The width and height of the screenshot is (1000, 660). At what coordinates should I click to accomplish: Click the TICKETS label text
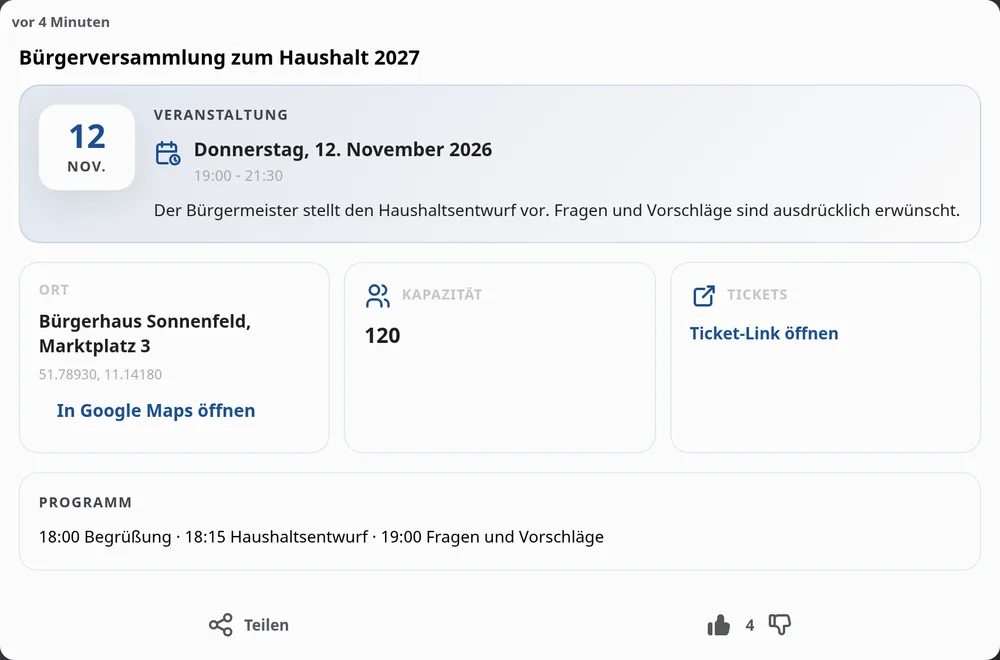(x=757, y=295)
